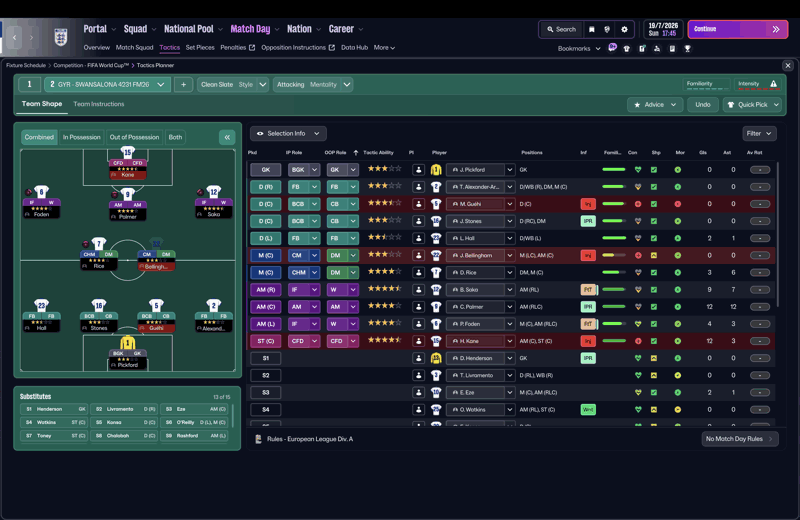The width and height of the screenshot is (800, 520).
Task: Click the S1 substitute slot button
Action: pyautogui.click(x=265, y=358)
